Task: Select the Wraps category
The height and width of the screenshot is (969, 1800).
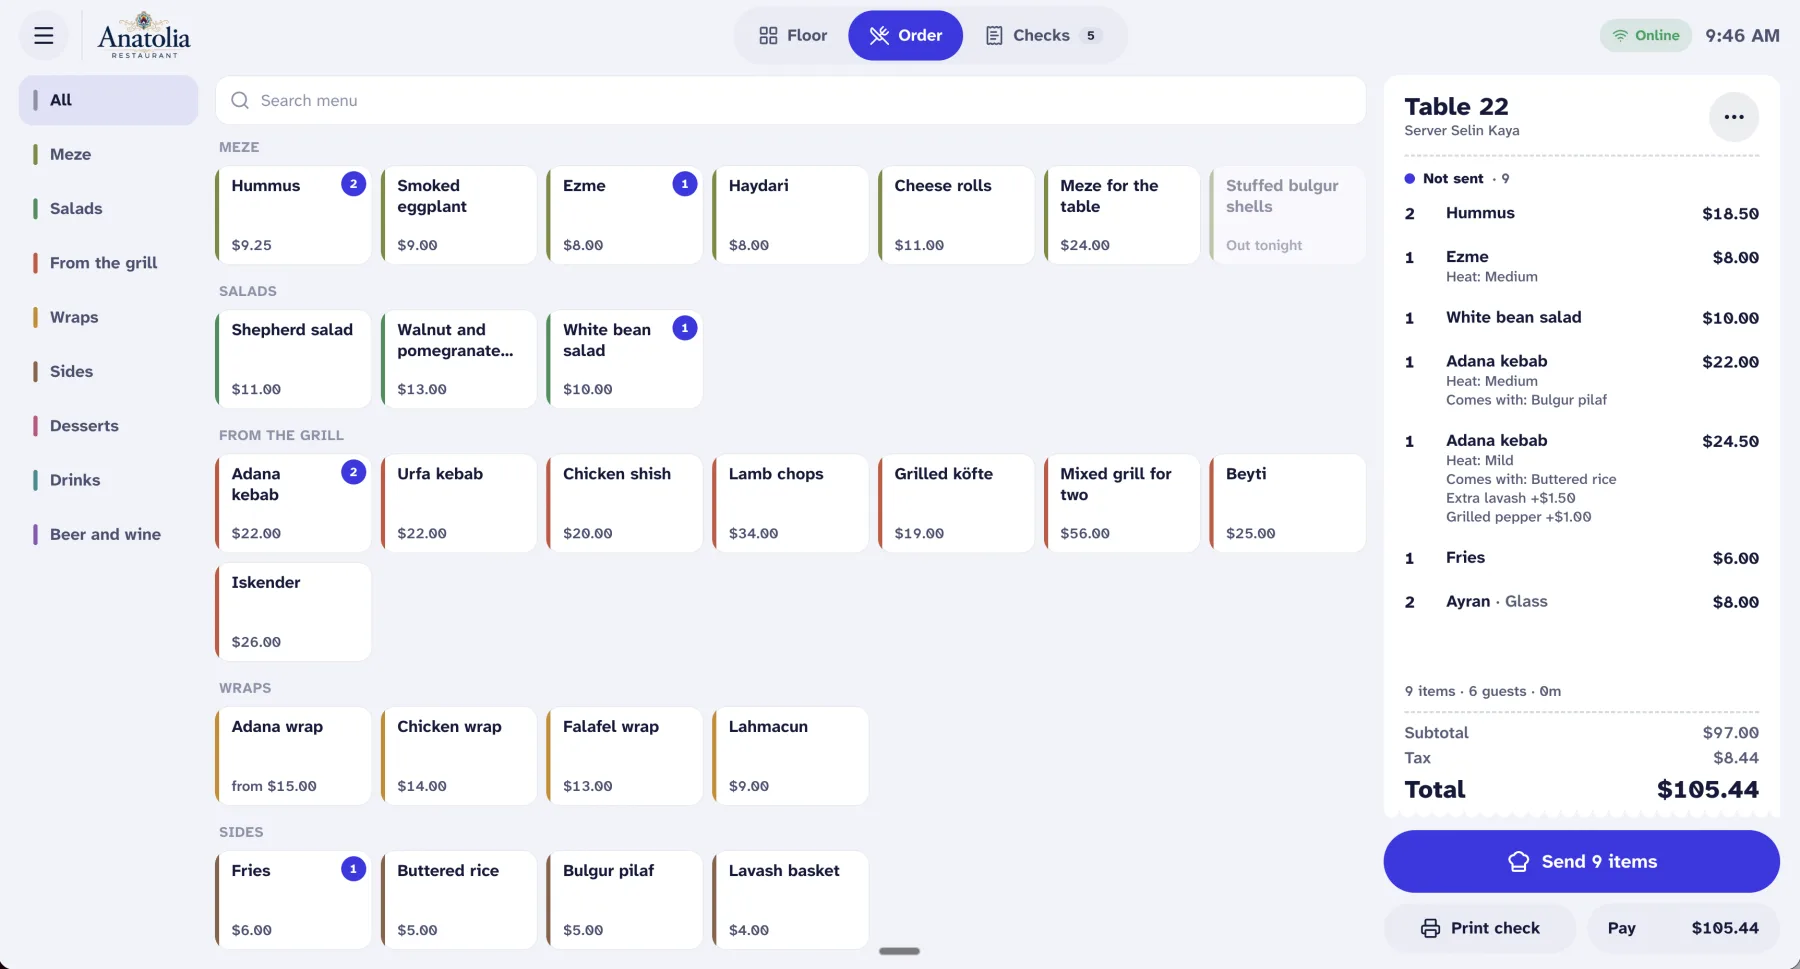Action: click(108, 317)
